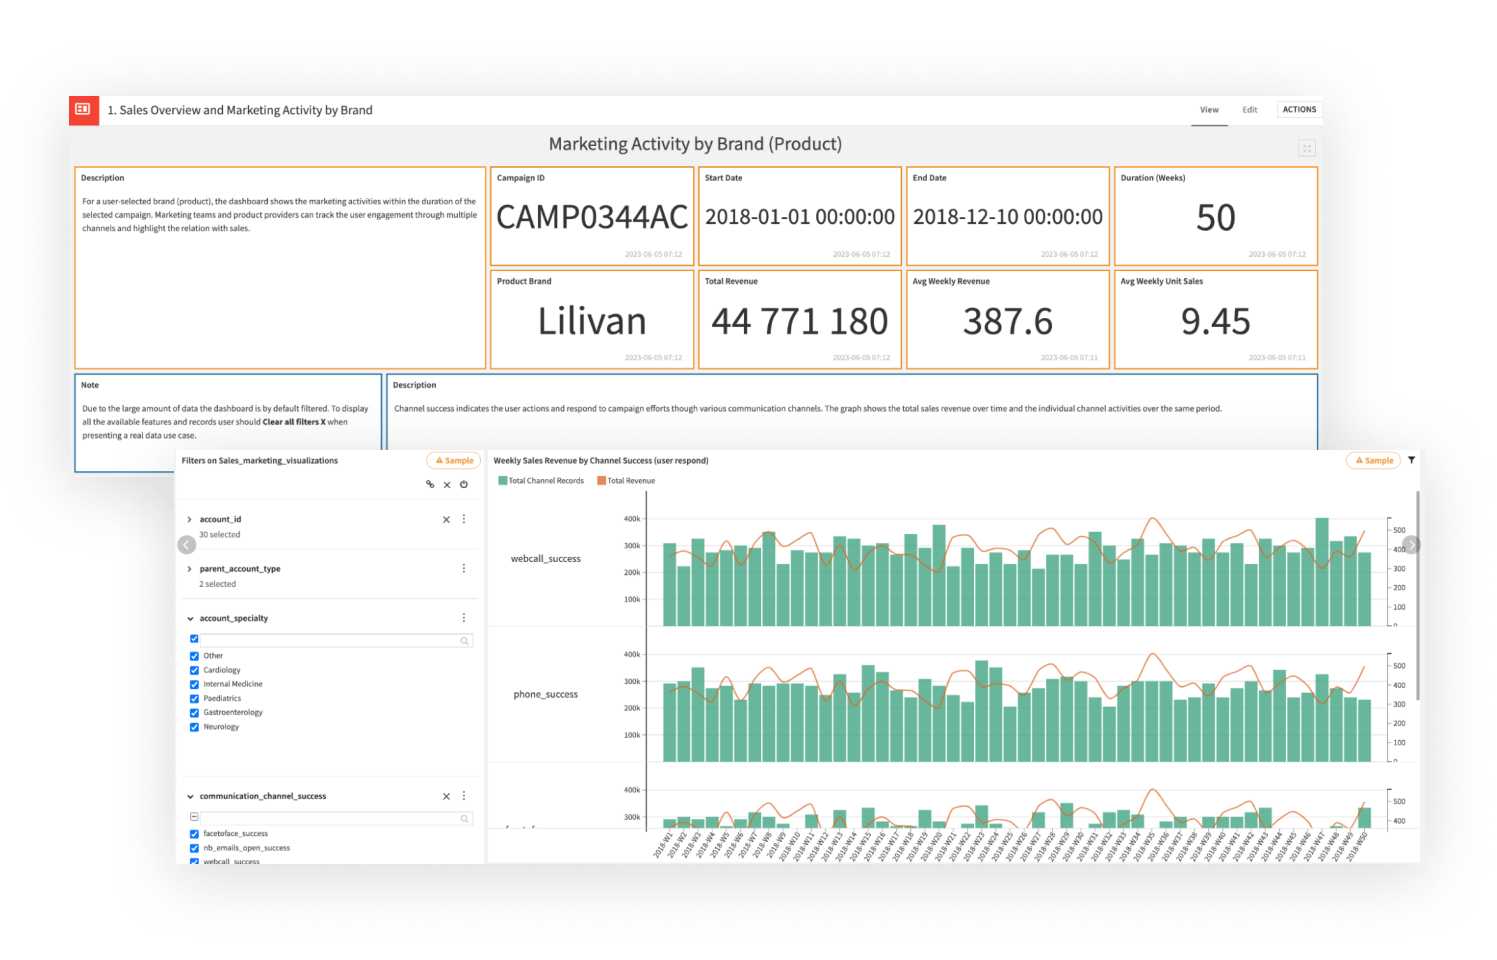
Task: Click the Duration (Weeks) value 50
Action: [x=1216, y=217]
